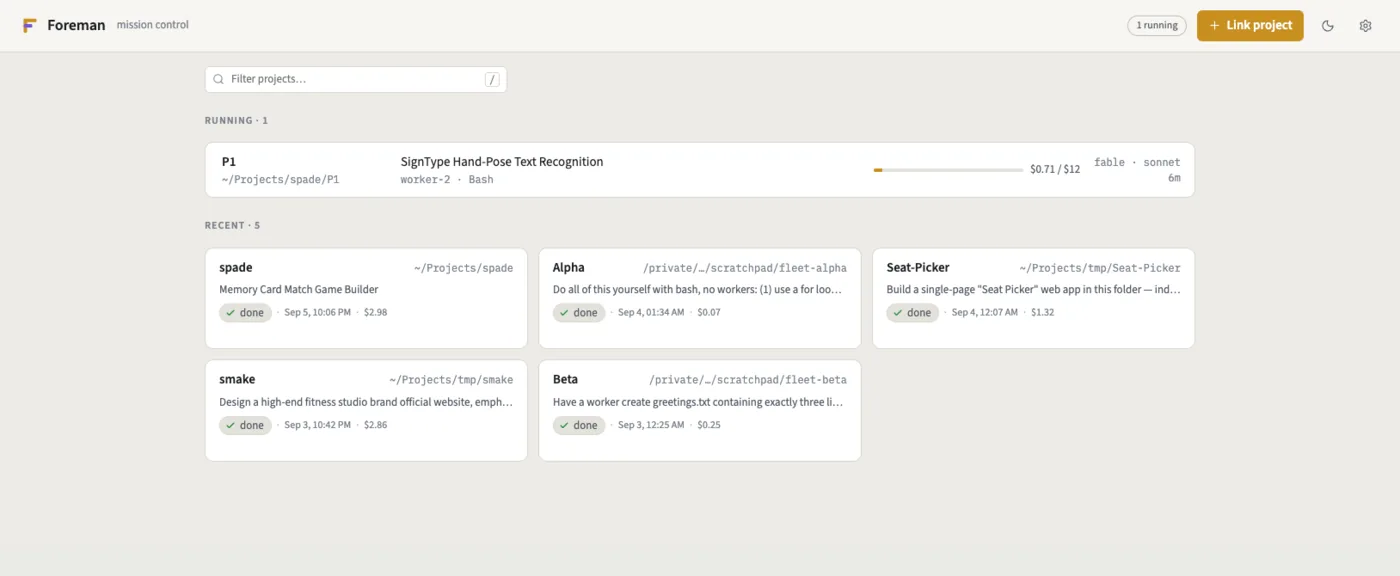Screen dimensions: 1400x576
Task: Focus the Filter projects search field
Action: [356, 79]
